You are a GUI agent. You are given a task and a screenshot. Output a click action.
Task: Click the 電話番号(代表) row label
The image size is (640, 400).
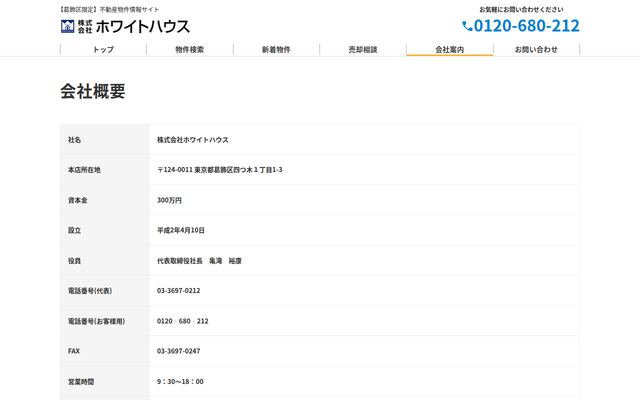coord(90,291)
